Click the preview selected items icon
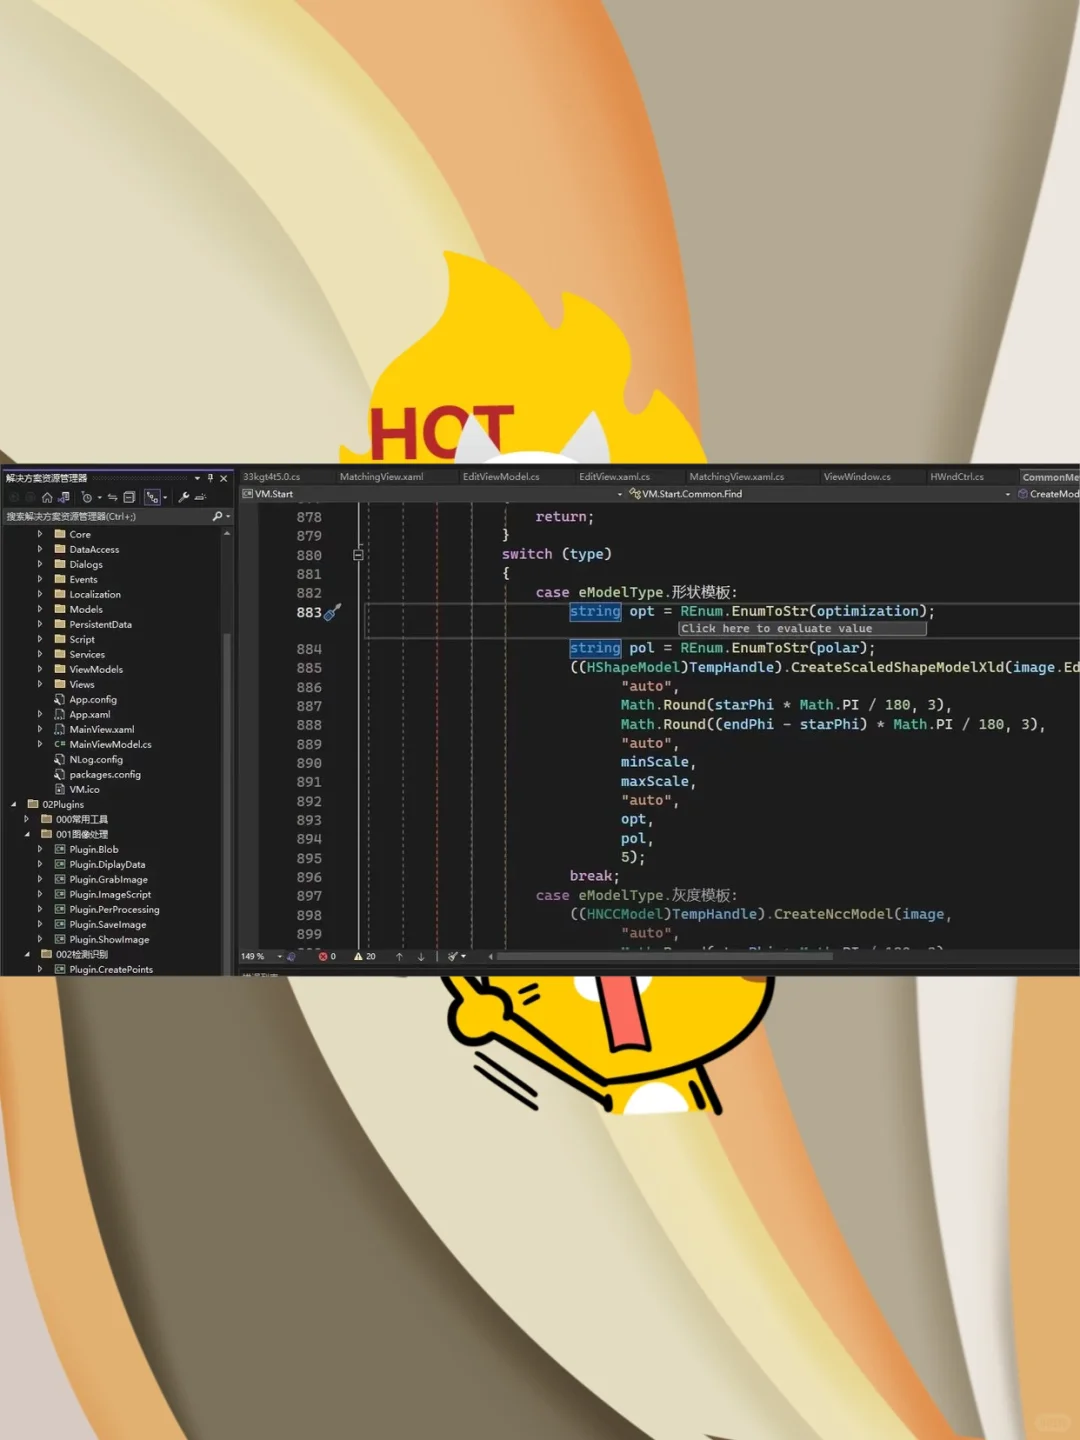Image resolution: width=1080 pixels, height=1440 pixels. [x=200, y=497]
